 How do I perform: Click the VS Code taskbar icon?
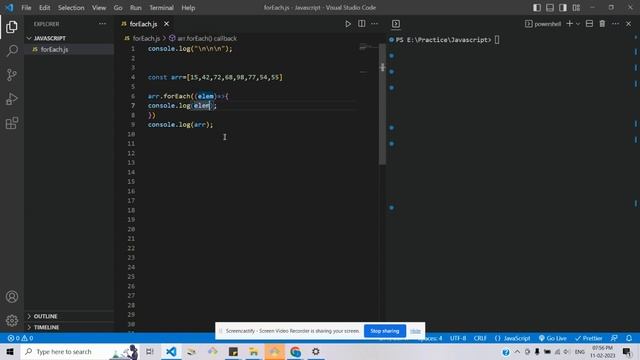tap(171, 351)
